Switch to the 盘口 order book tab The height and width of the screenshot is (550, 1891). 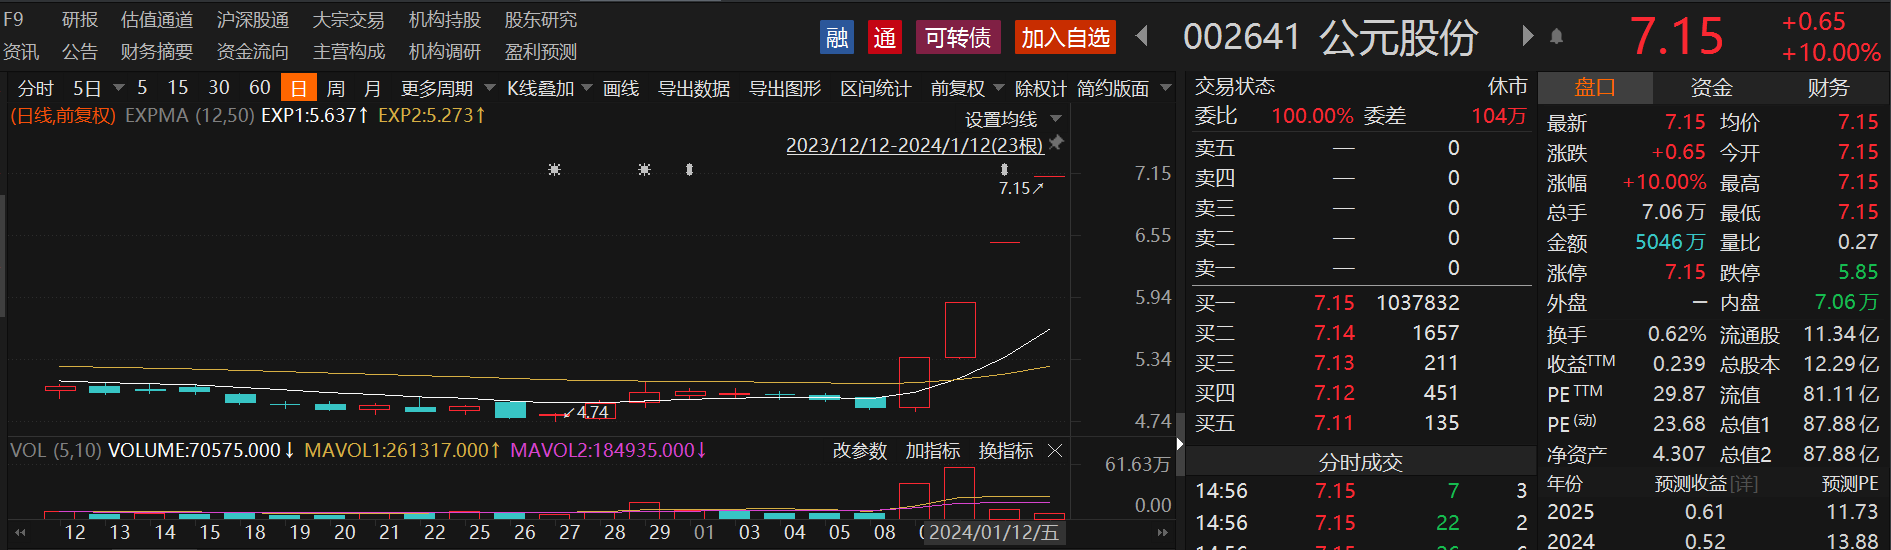click(x=1595, y=88)
